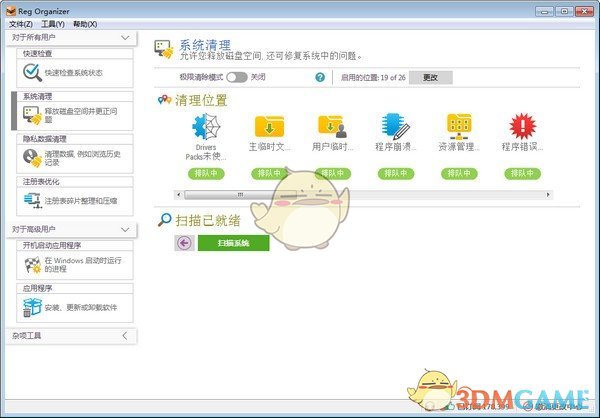This screenshot has width=600, height=418.
Task: Open 安装、更新或卸载软件 box icon
Action: (x=32, y=307)
